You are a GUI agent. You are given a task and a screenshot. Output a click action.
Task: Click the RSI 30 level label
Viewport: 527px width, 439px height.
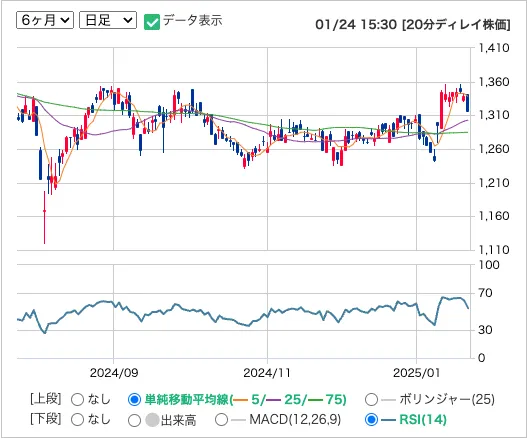pyautogui.click(x=485, y=330)
